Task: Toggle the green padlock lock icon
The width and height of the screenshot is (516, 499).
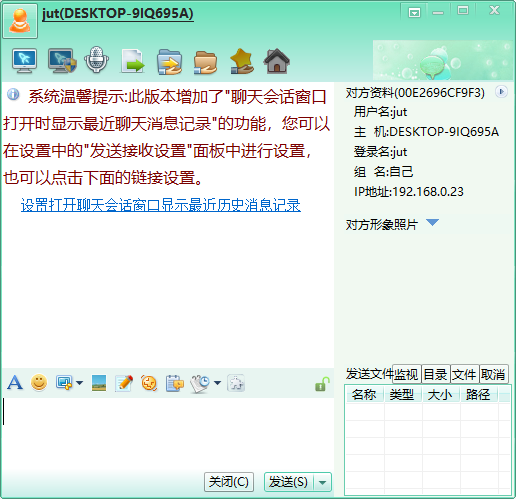Action: [x=322, y=384]
